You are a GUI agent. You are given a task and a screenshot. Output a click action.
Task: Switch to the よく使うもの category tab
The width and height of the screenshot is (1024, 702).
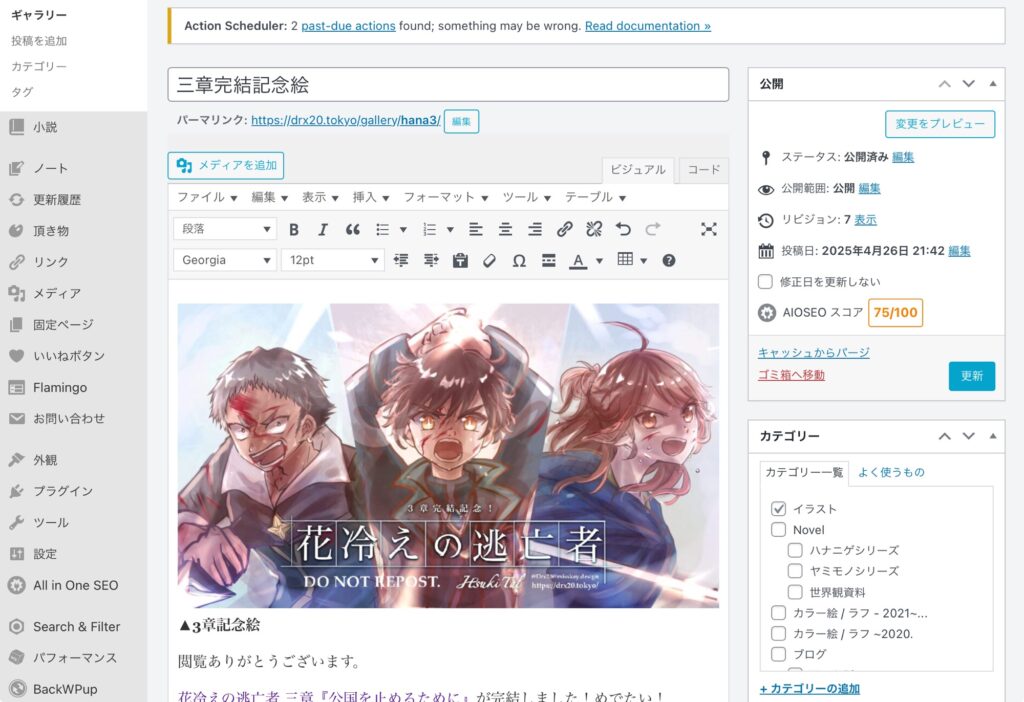(891, 472)
